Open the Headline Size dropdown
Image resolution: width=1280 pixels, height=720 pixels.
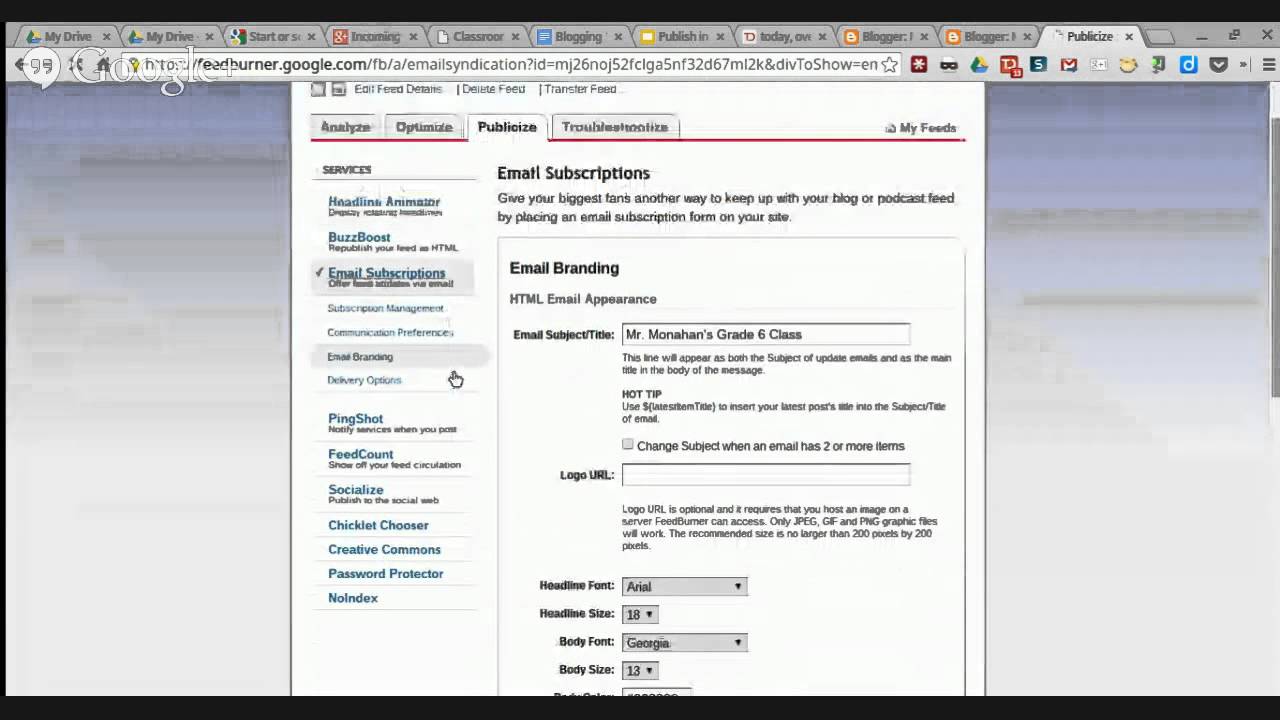tap(640, 614)
